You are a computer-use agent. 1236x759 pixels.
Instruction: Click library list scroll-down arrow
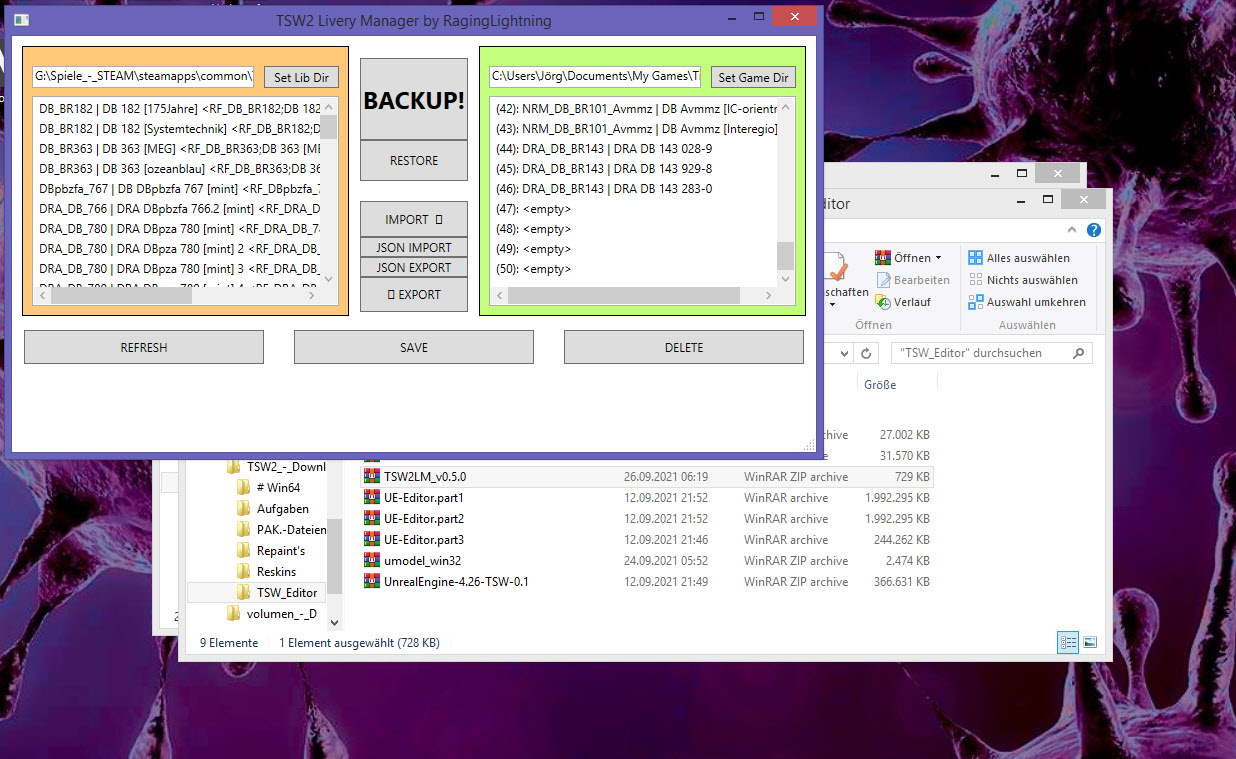coord(328,279)
